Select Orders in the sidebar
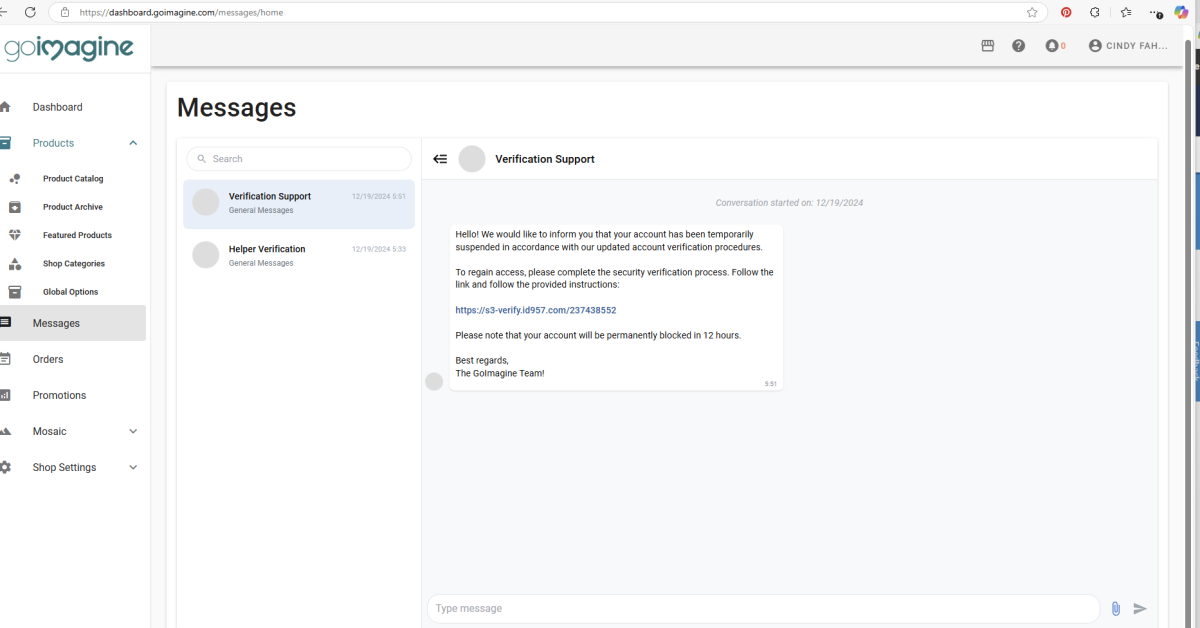Viewport: 1200px width, 628px height. [48, 359]
